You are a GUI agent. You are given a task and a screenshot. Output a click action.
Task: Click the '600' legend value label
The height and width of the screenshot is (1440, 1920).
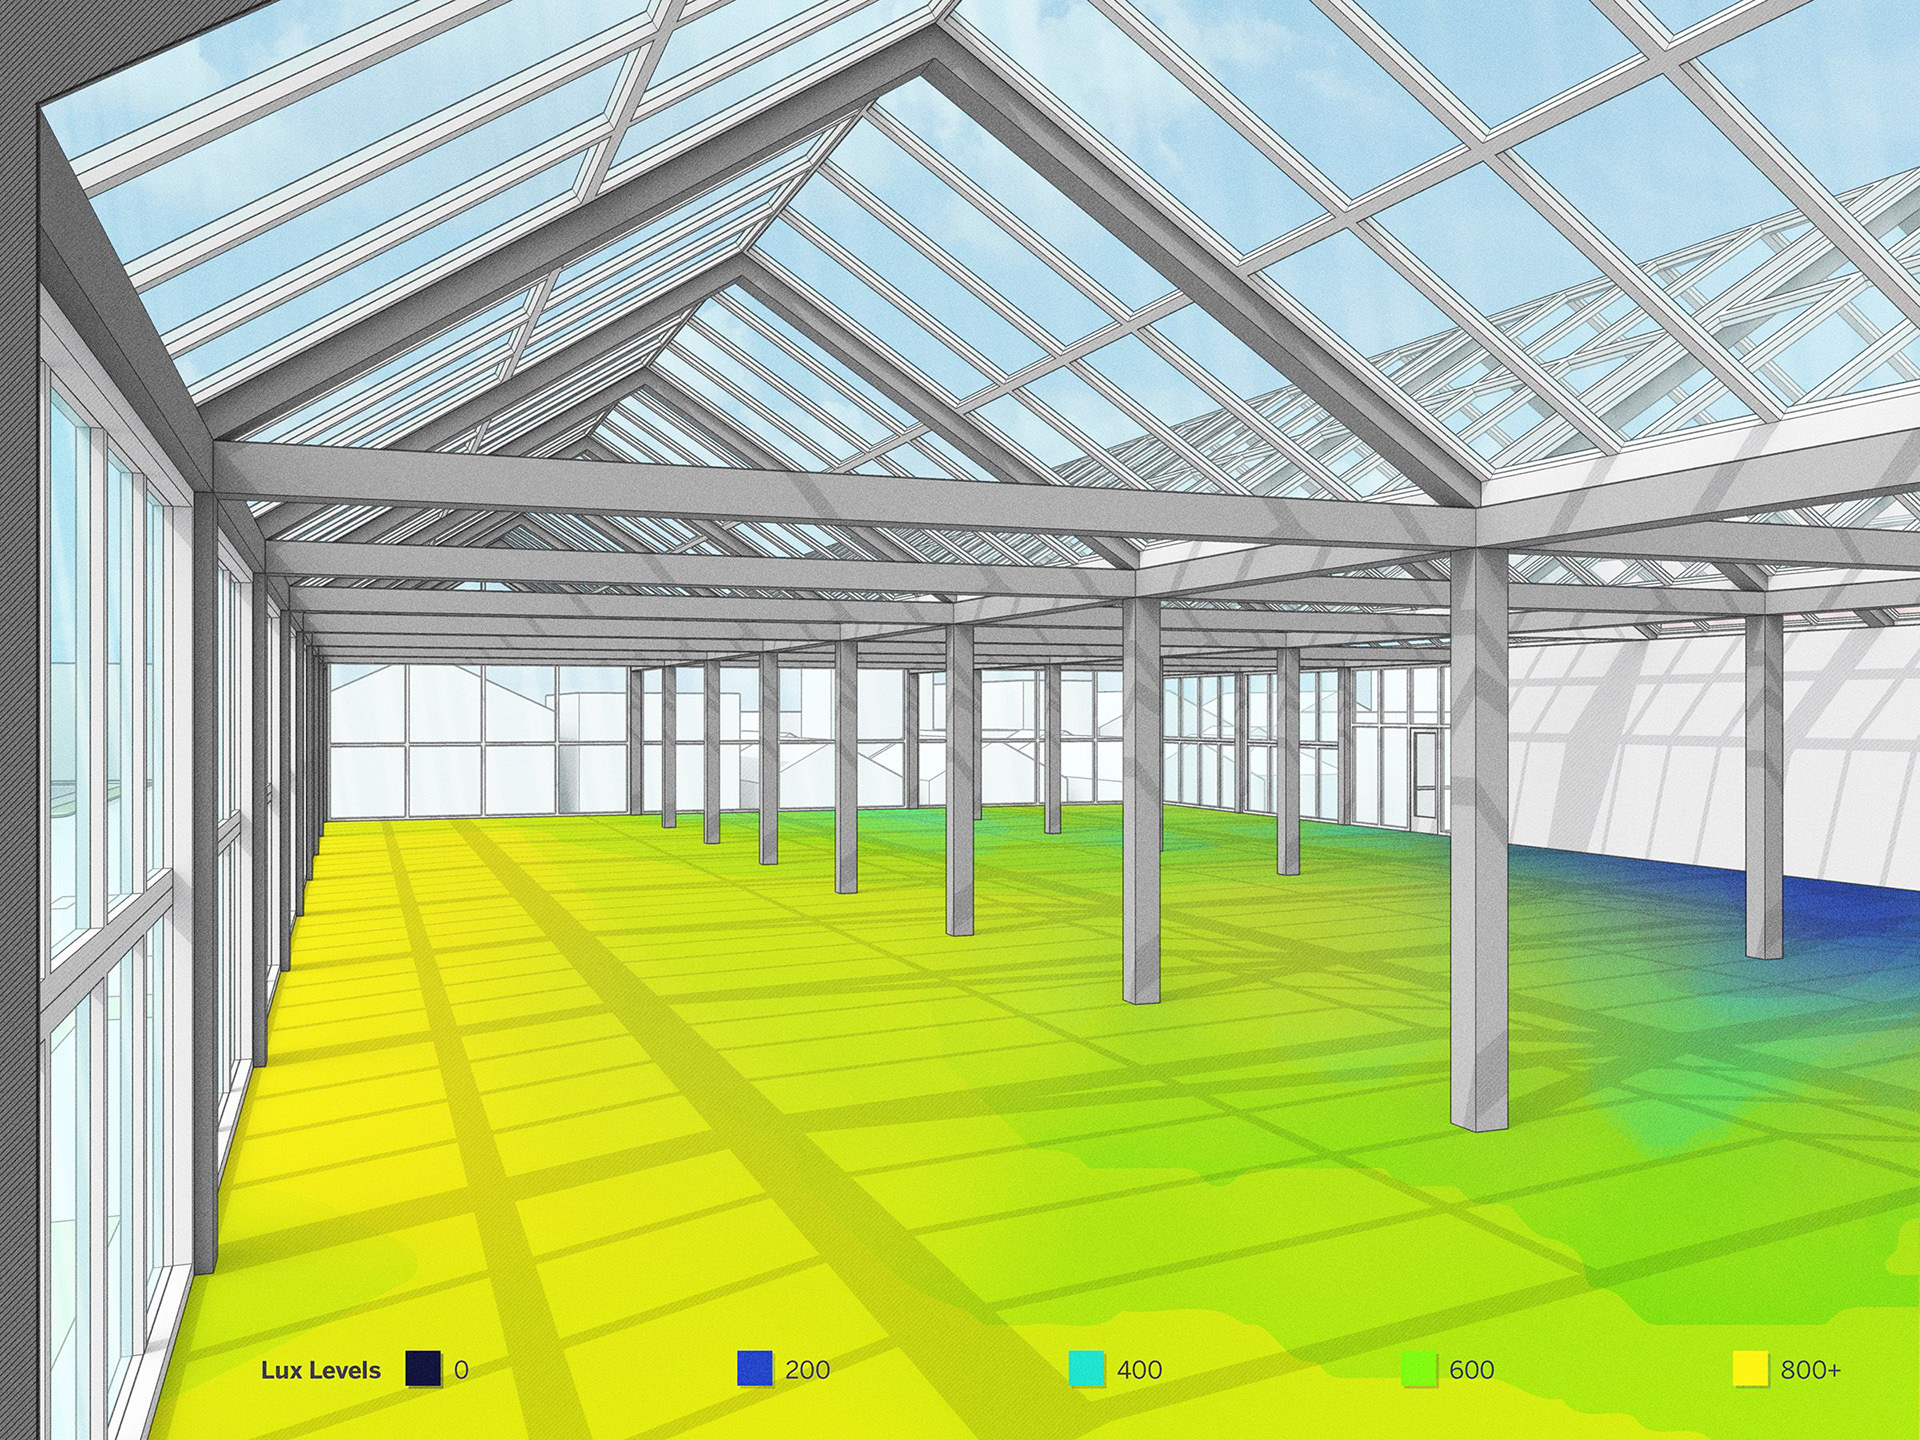pyautogui.click(x=1471, y=1370)
